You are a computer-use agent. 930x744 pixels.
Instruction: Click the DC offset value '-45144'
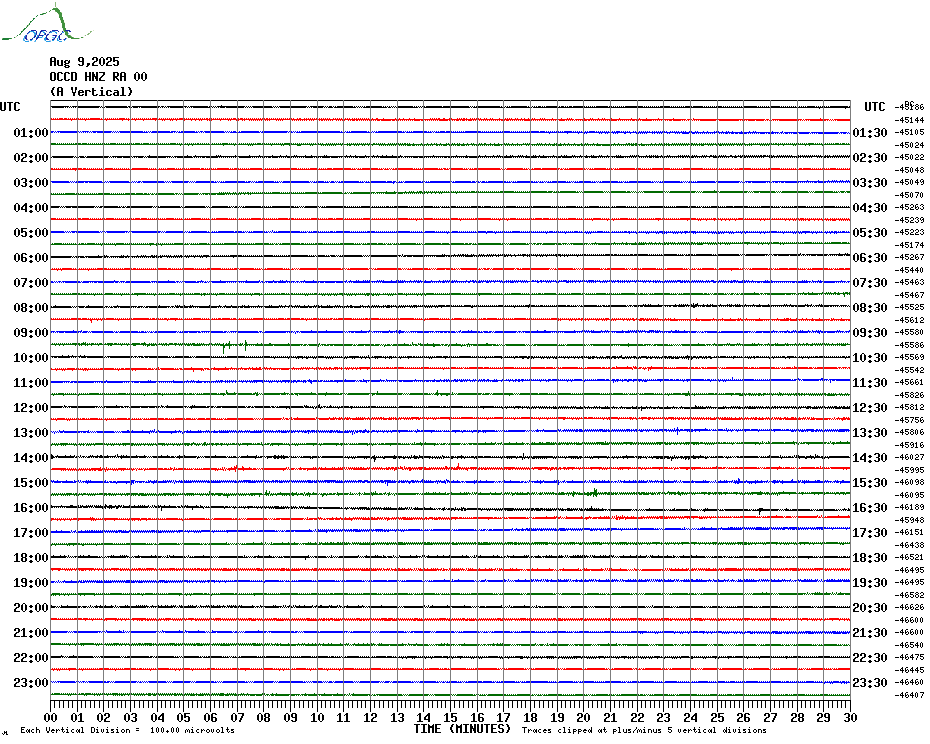click(910, 120)
